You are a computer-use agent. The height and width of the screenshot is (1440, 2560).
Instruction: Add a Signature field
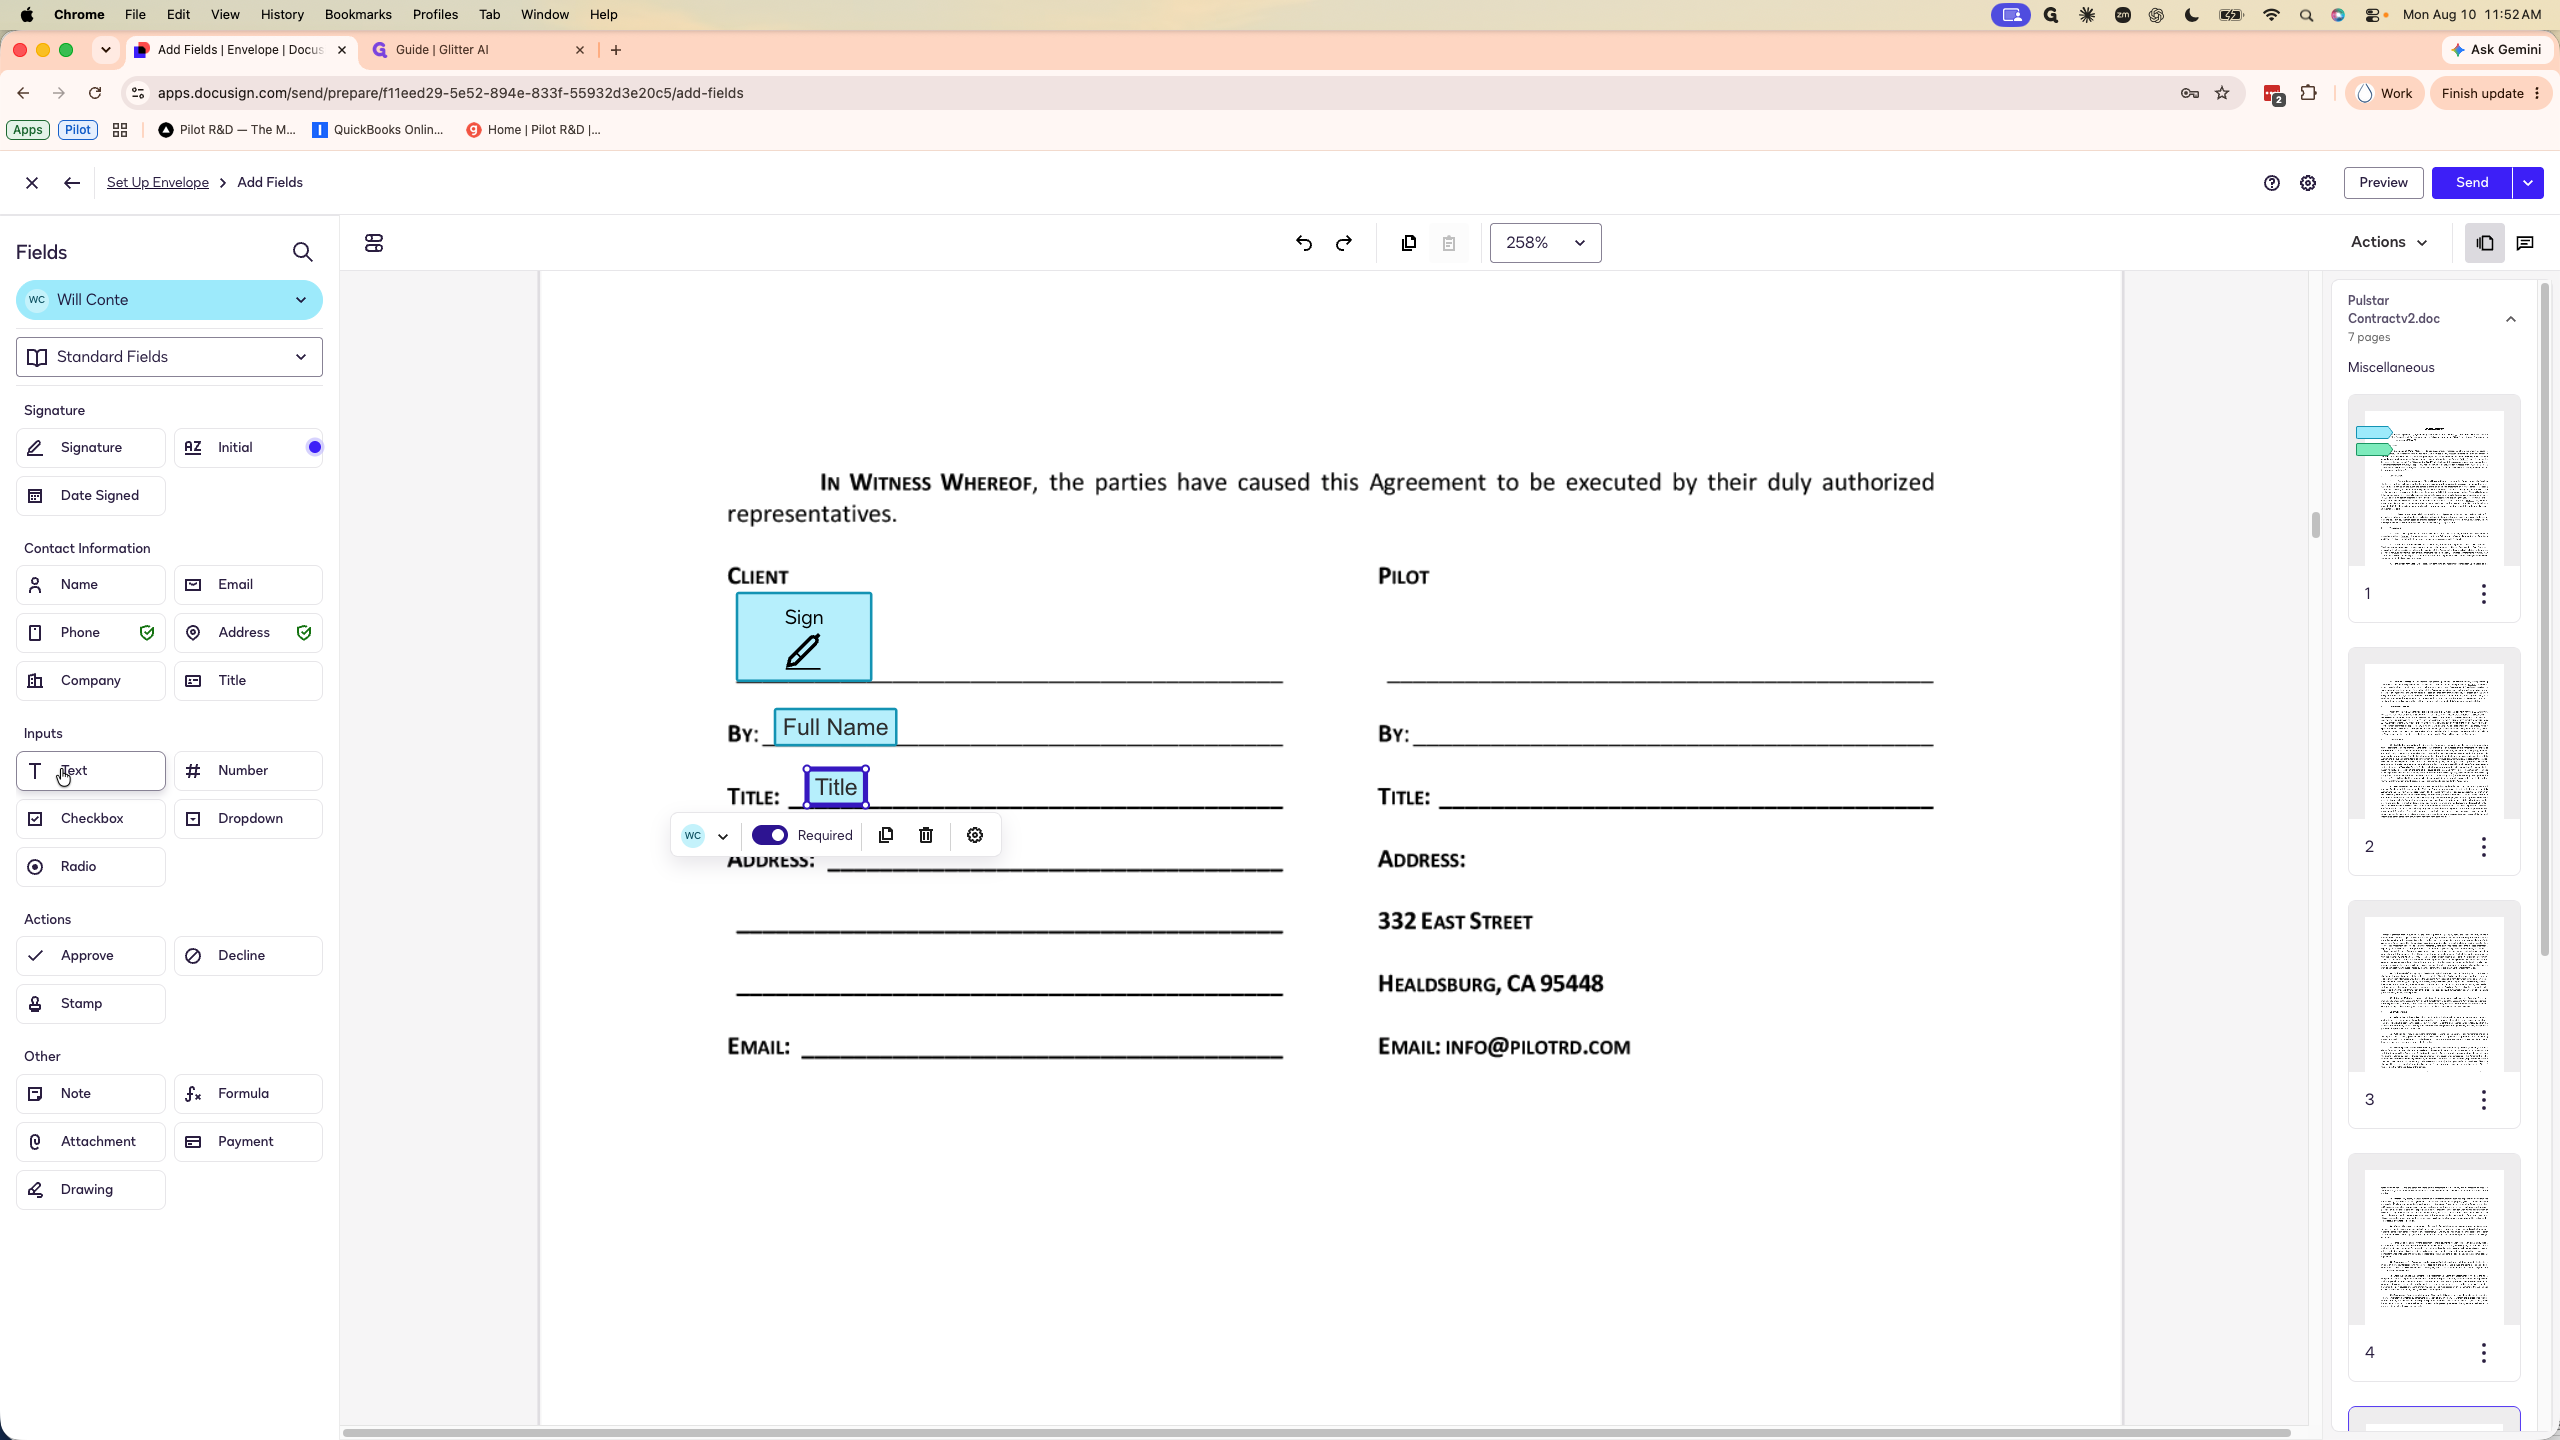click(91, 447)
